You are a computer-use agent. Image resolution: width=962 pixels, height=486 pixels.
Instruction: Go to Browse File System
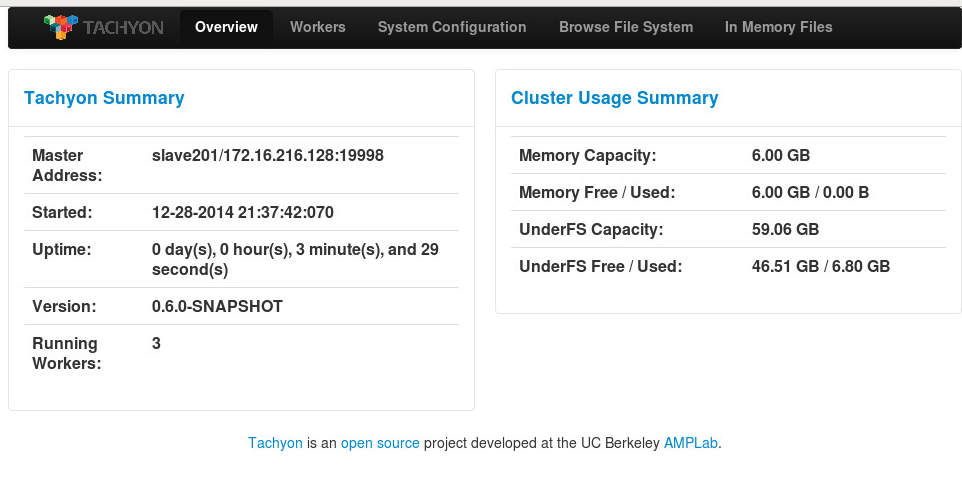click(x=626, y=27)
